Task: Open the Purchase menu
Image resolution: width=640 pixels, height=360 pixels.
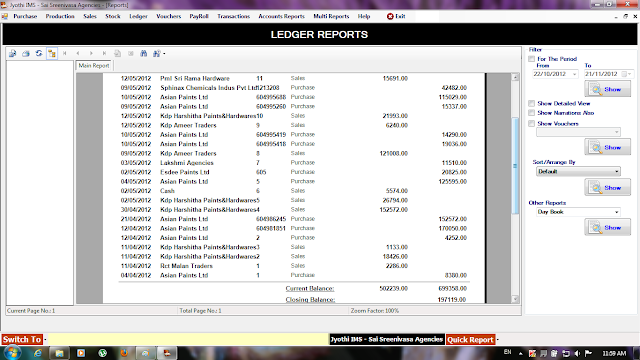Action: [25, 16]
